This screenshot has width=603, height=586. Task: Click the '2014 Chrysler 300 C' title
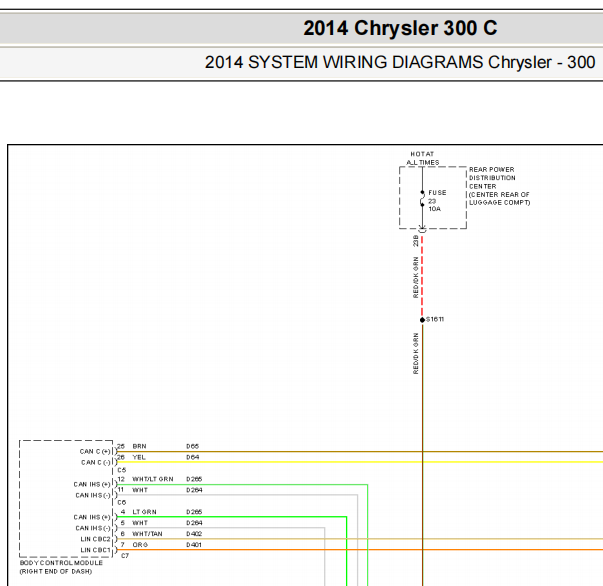point(400,28)
